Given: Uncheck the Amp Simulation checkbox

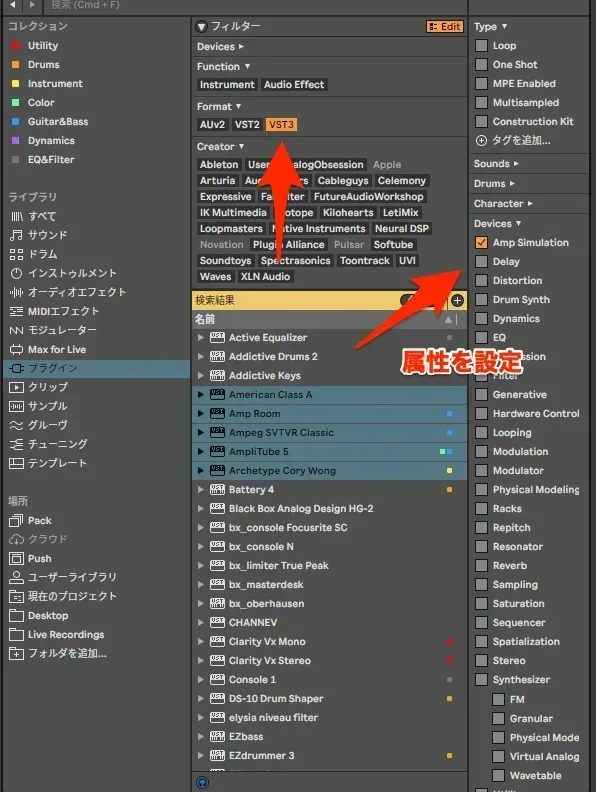Looking at the screenshot, I should pyautogui.click(x=481, y=242).
